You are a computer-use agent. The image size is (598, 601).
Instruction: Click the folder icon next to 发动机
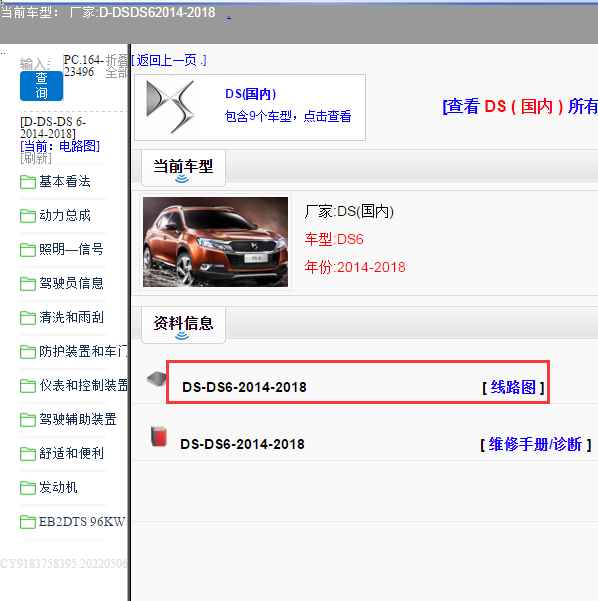click(x=28, y=488)
